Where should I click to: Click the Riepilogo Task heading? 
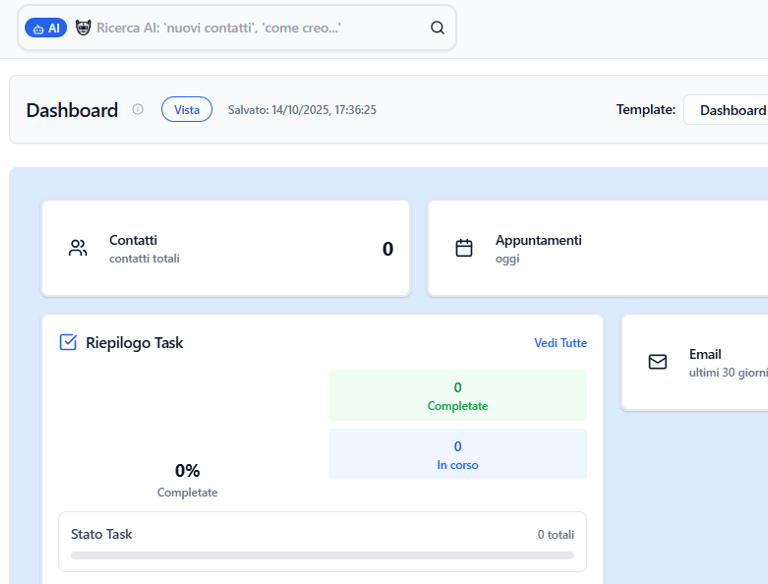(134, 342)
